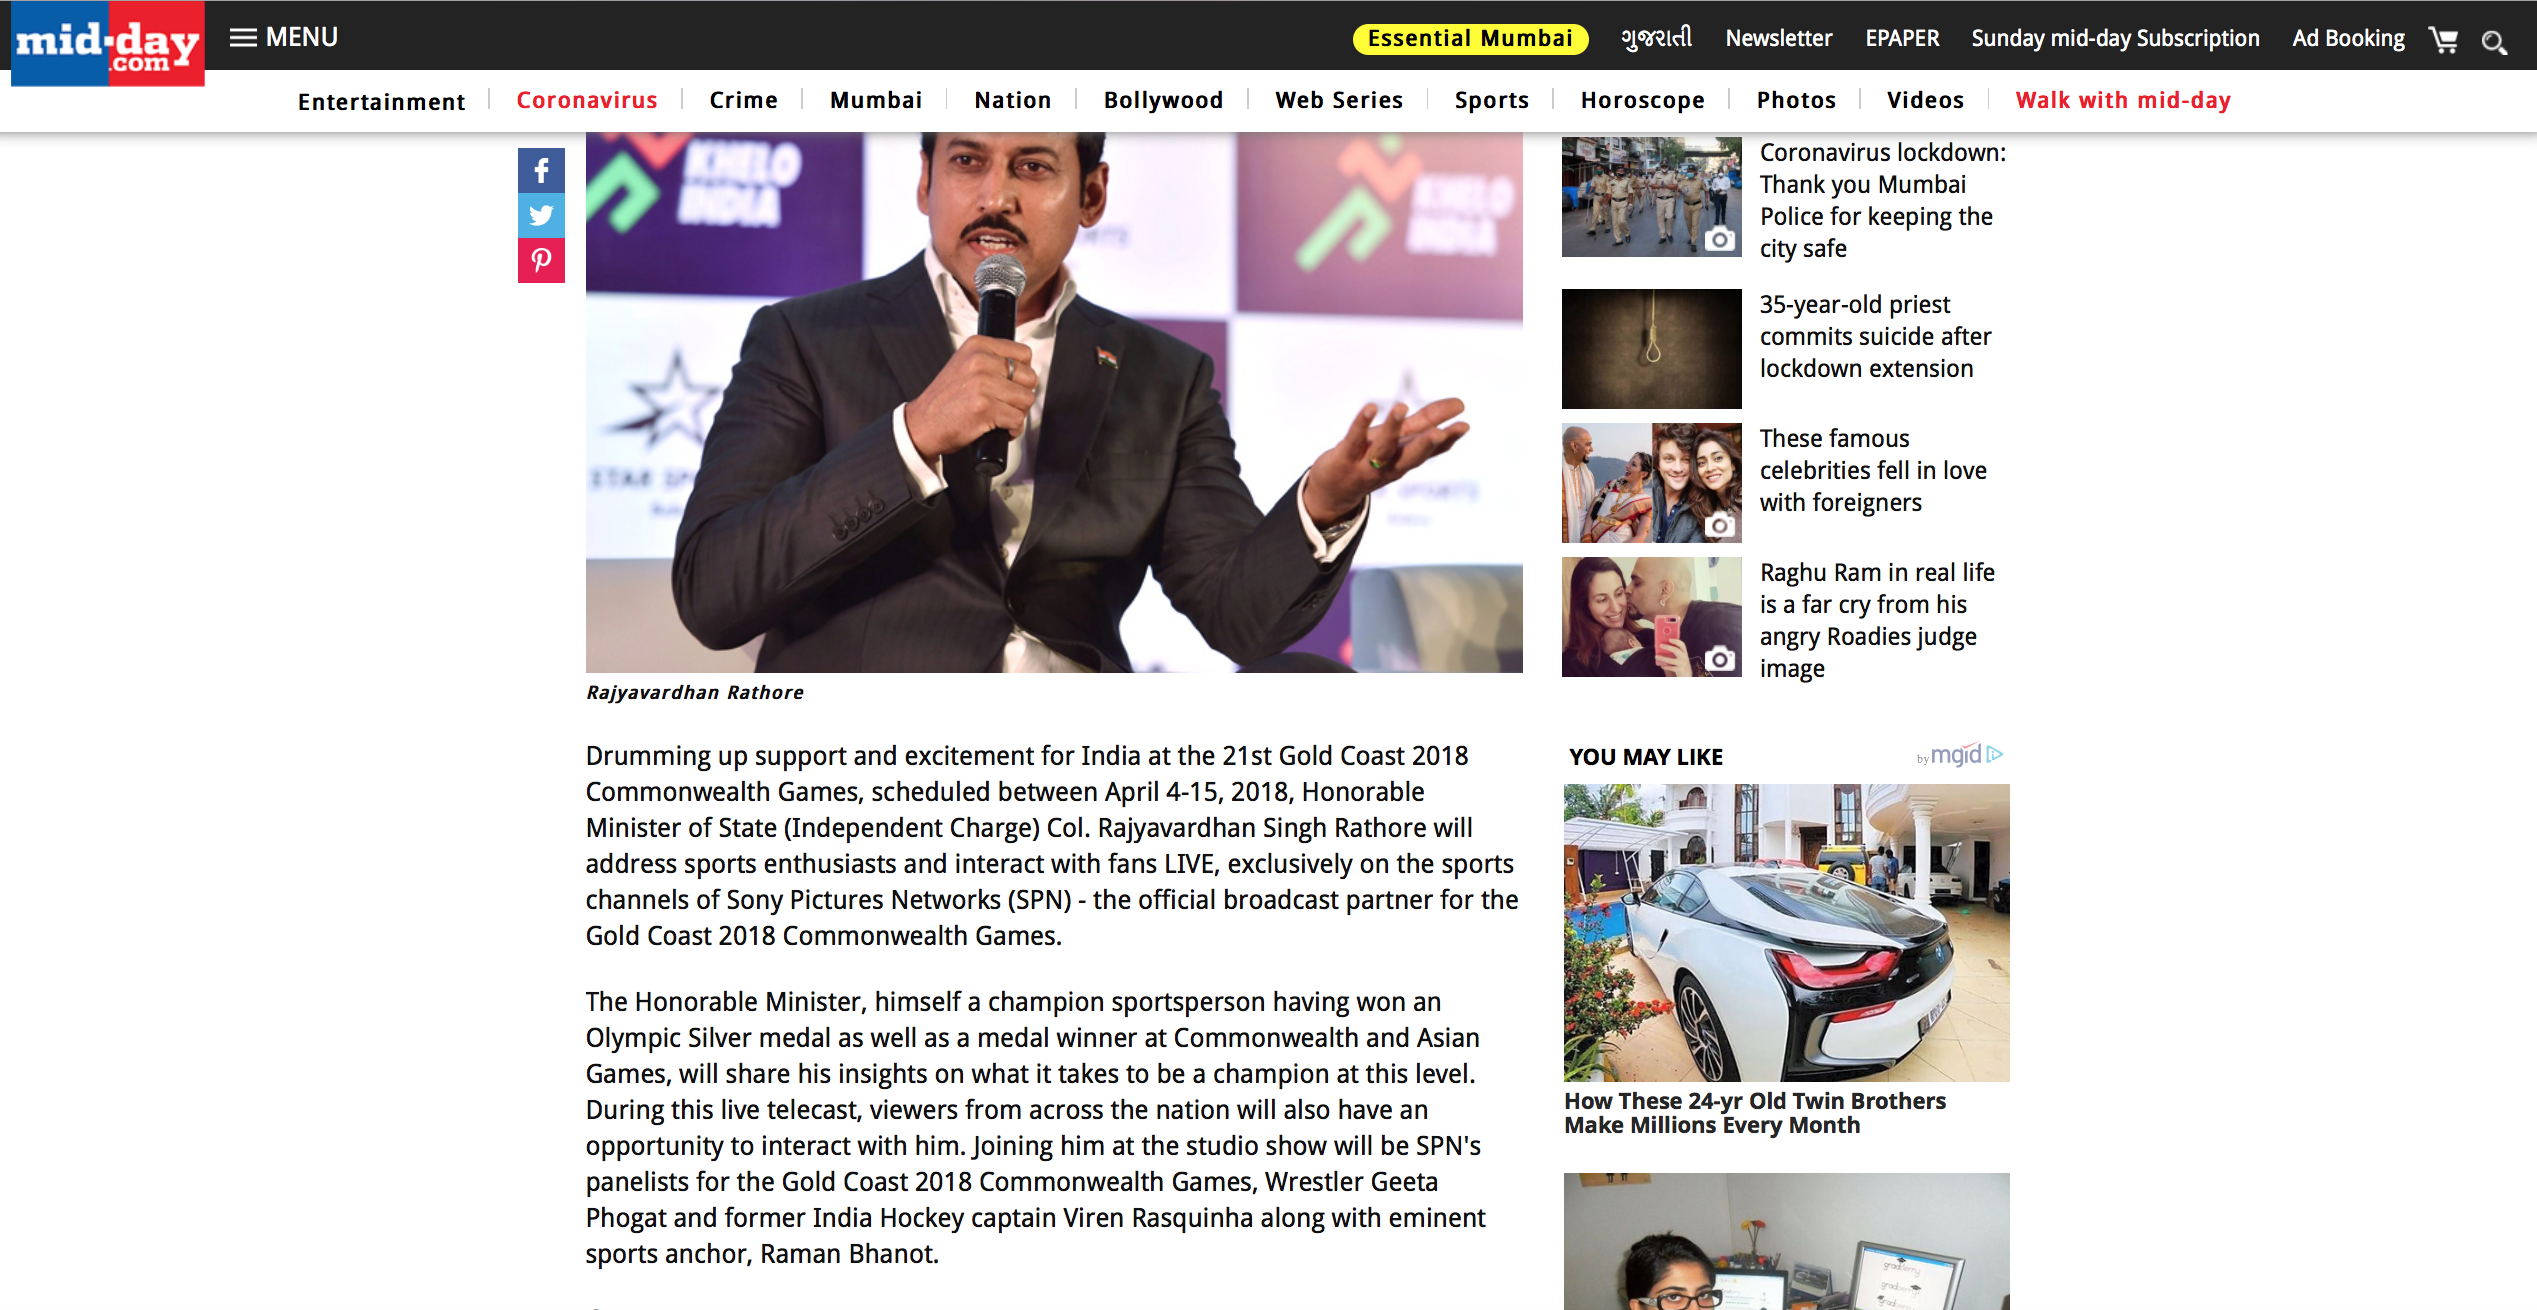Click Essential Mumbai yellow button
2537x1310 pixels.
click(x=1470, y=38)
